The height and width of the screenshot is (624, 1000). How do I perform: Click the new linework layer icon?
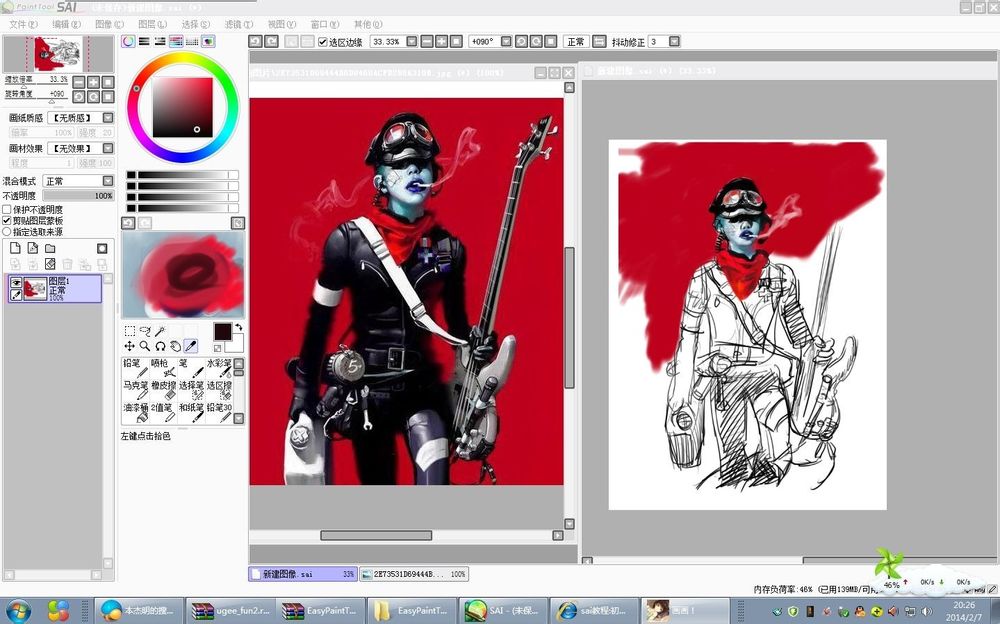pos(33,248)
